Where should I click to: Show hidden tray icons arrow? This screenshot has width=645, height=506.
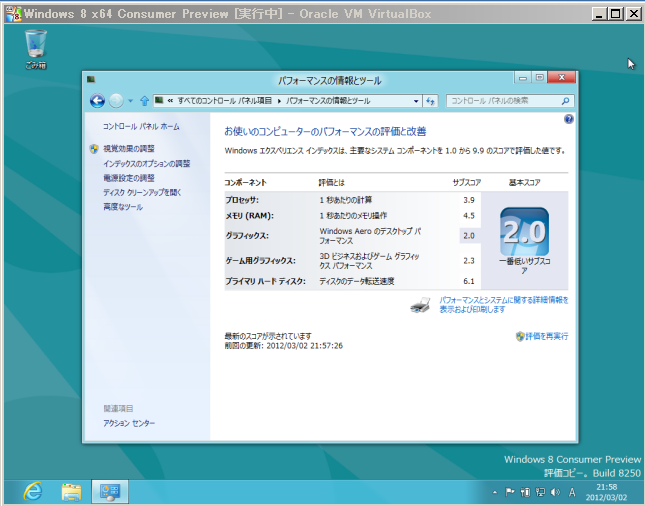[x=495, y=492]
